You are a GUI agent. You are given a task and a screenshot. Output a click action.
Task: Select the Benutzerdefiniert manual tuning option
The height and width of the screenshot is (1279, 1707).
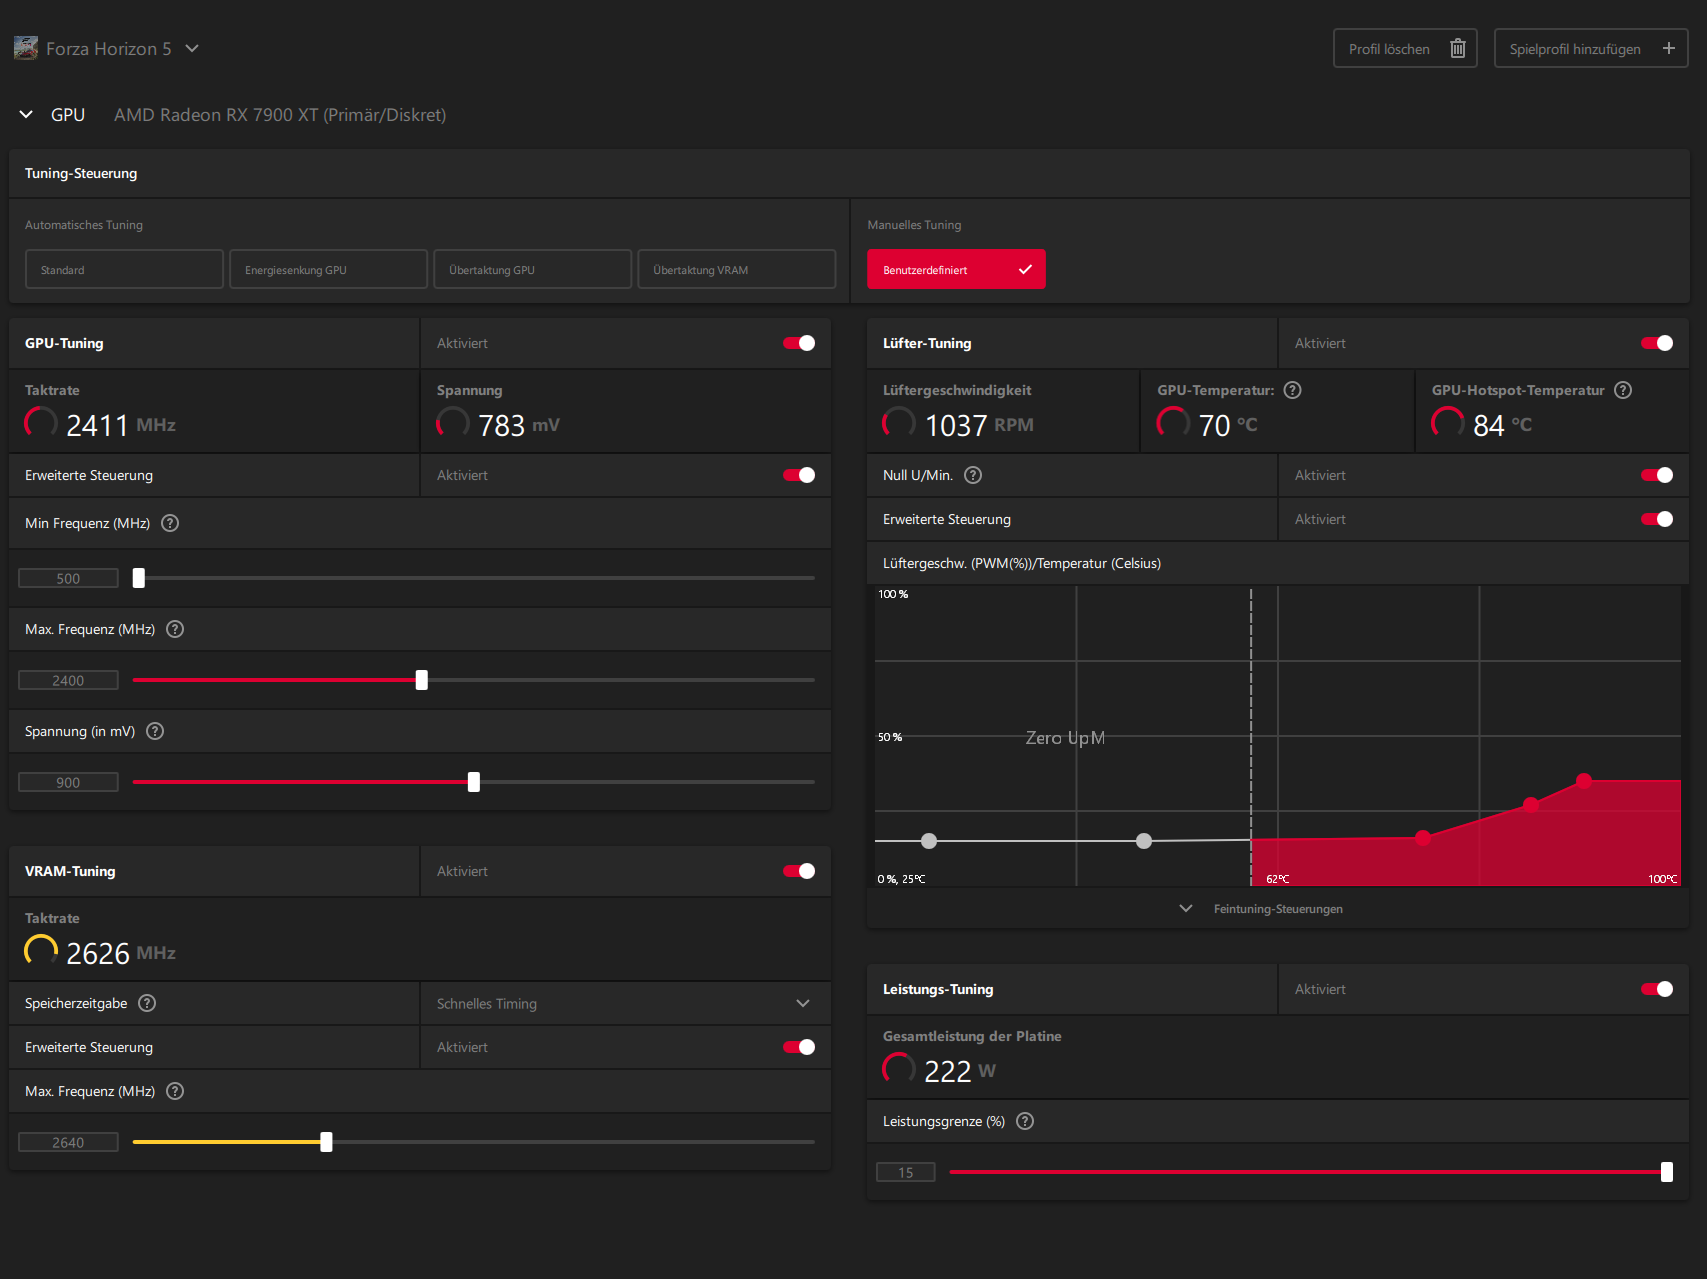pos(956,269)
